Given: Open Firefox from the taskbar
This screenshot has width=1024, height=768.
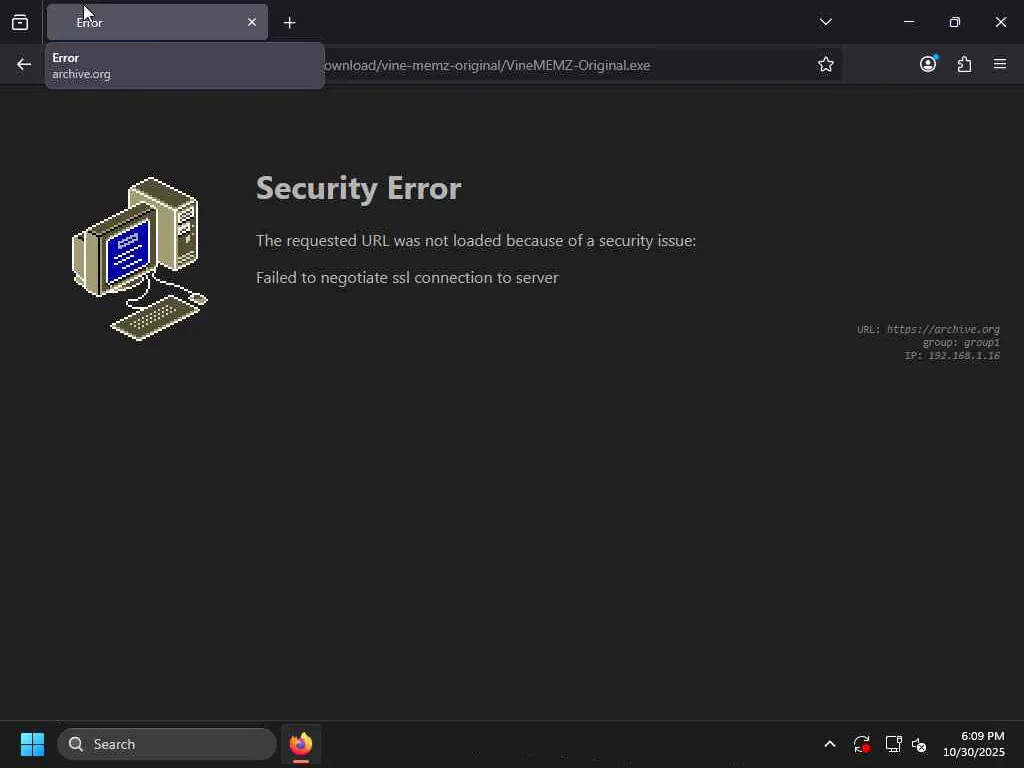Looking at the screenshot, I should [x=300, y=744].
